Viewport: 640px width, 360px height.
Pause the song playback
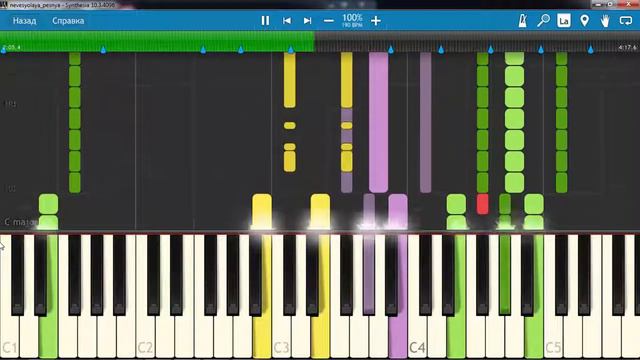click(265, 20)
